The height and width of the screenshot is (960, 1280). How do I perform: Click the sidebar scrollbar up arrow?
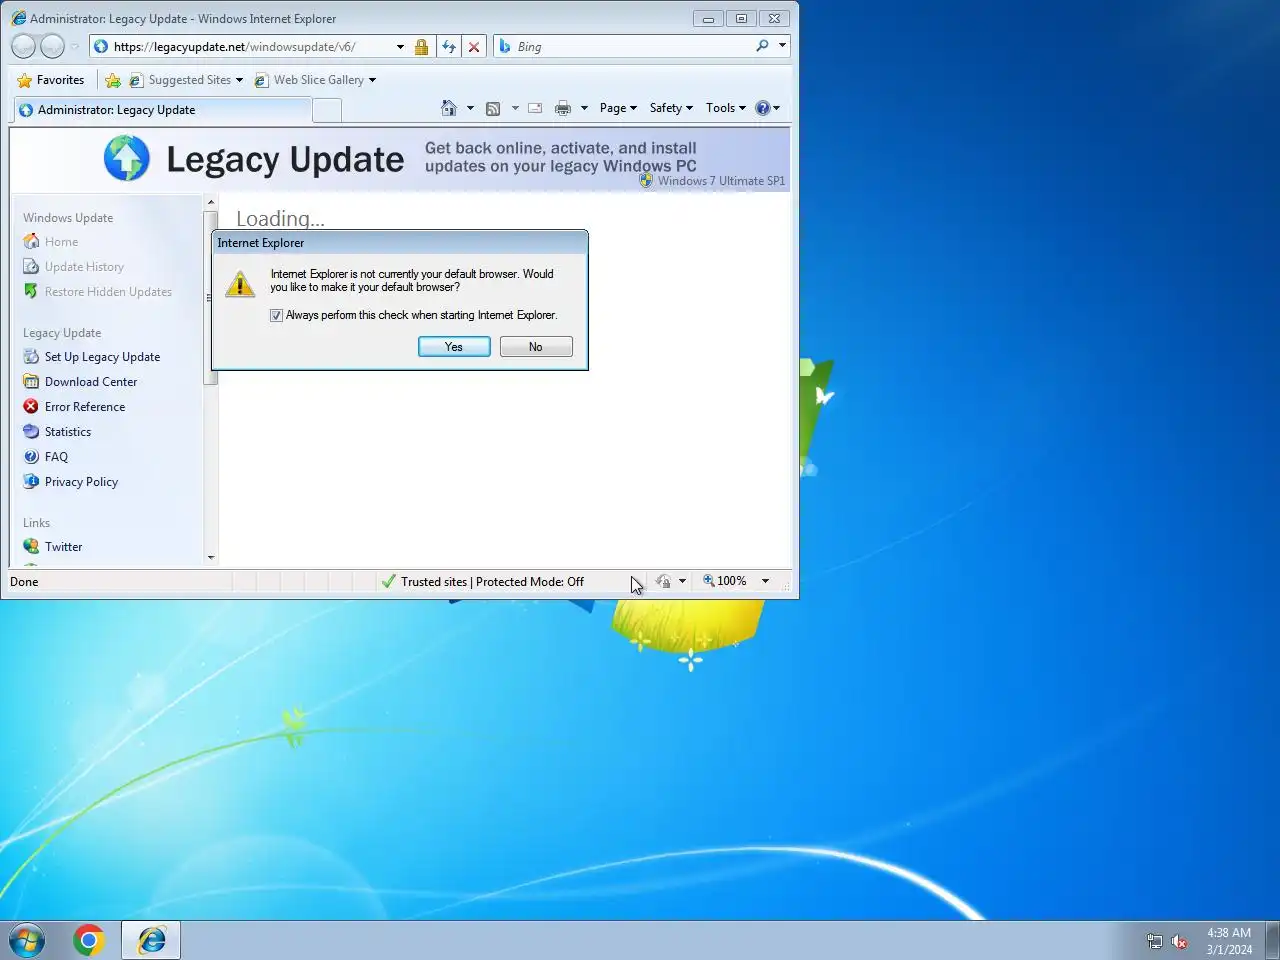click(211, 203)
